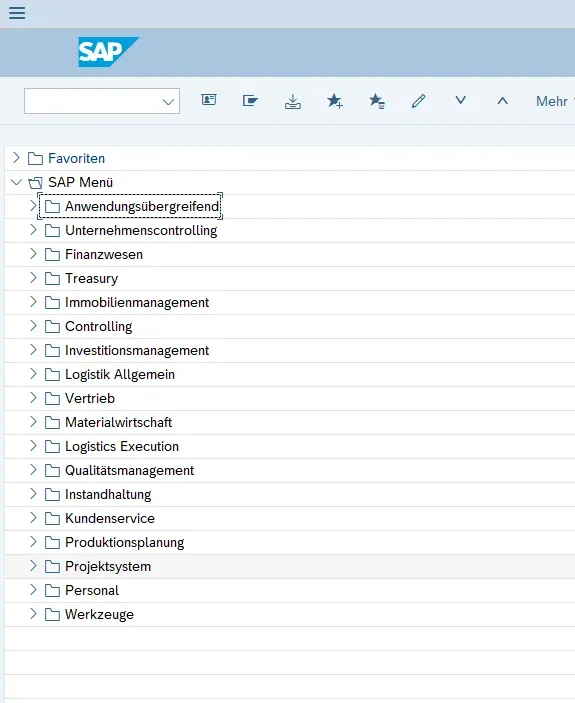Collapse the SAP Menü node
The height and width of the screenshot is (703, 575).
17,182
